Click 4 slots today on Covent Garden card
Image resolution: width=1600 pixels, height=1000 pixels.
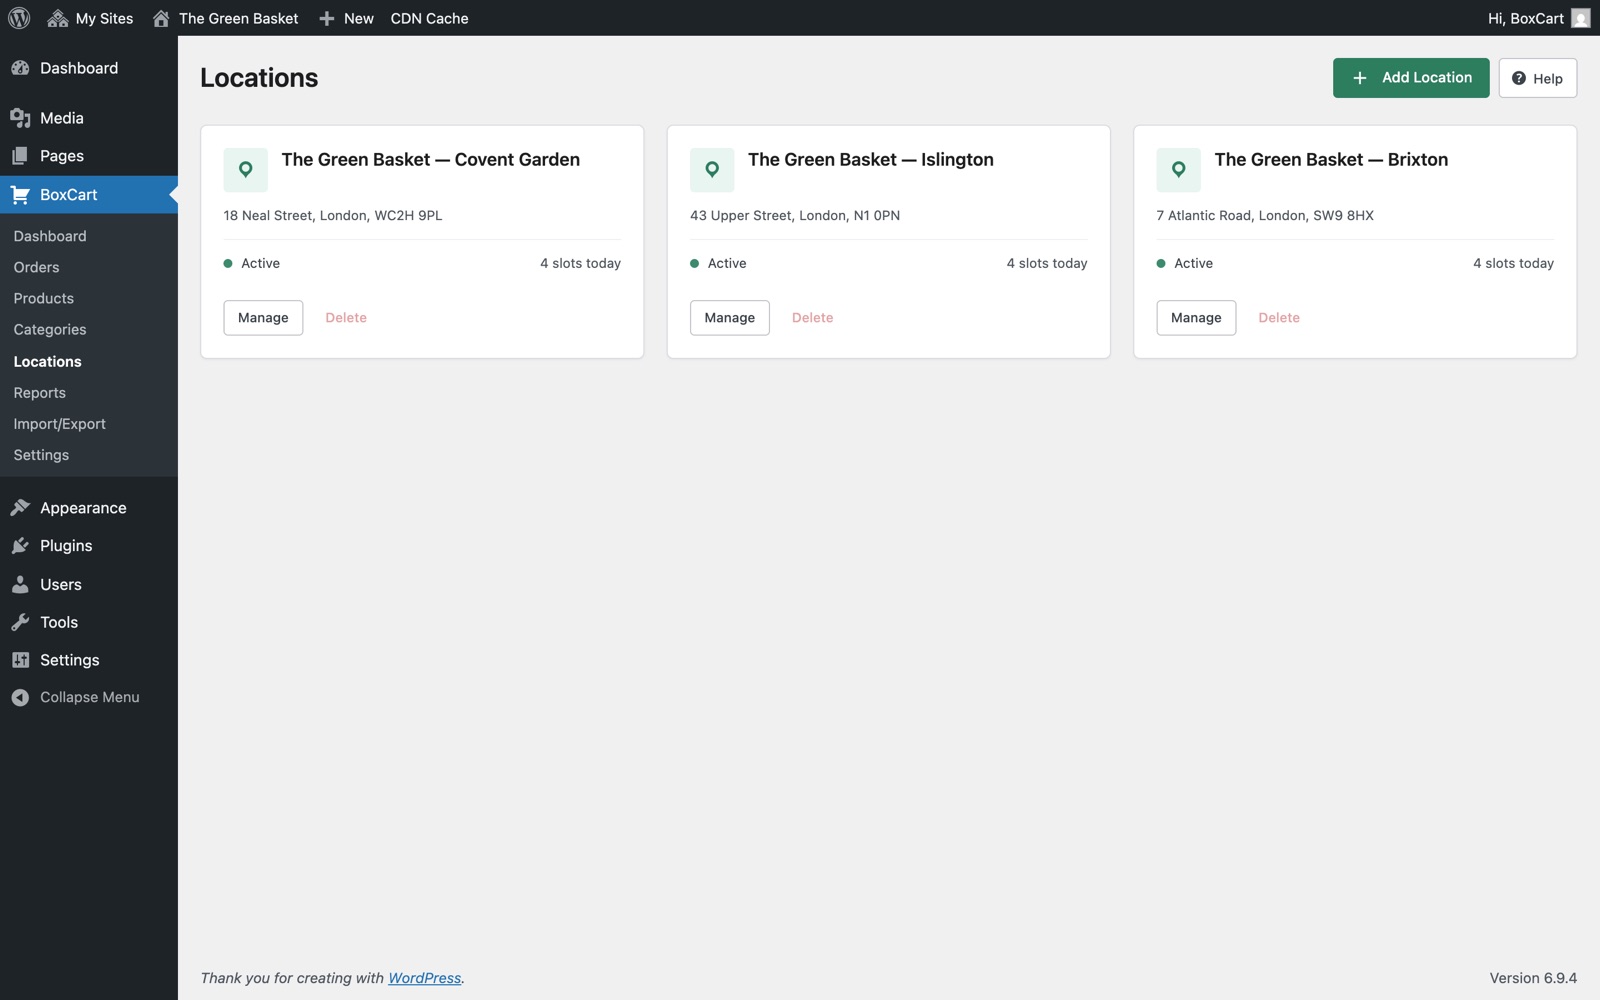pyautogui.click(x=580, y=263)
